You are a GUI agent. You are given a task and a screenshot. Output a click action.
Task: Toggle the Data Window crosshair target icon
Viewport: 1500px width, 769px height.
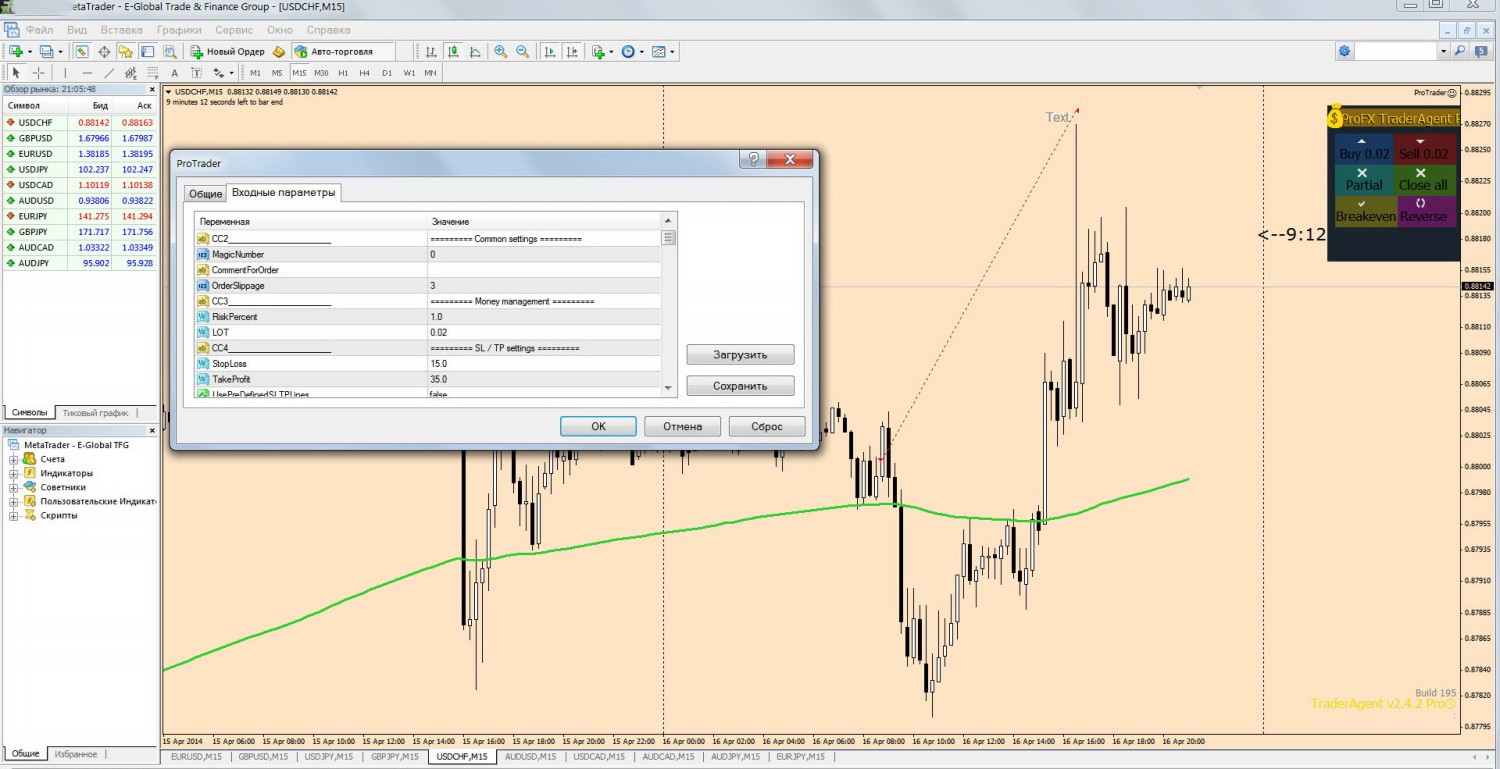104,51
